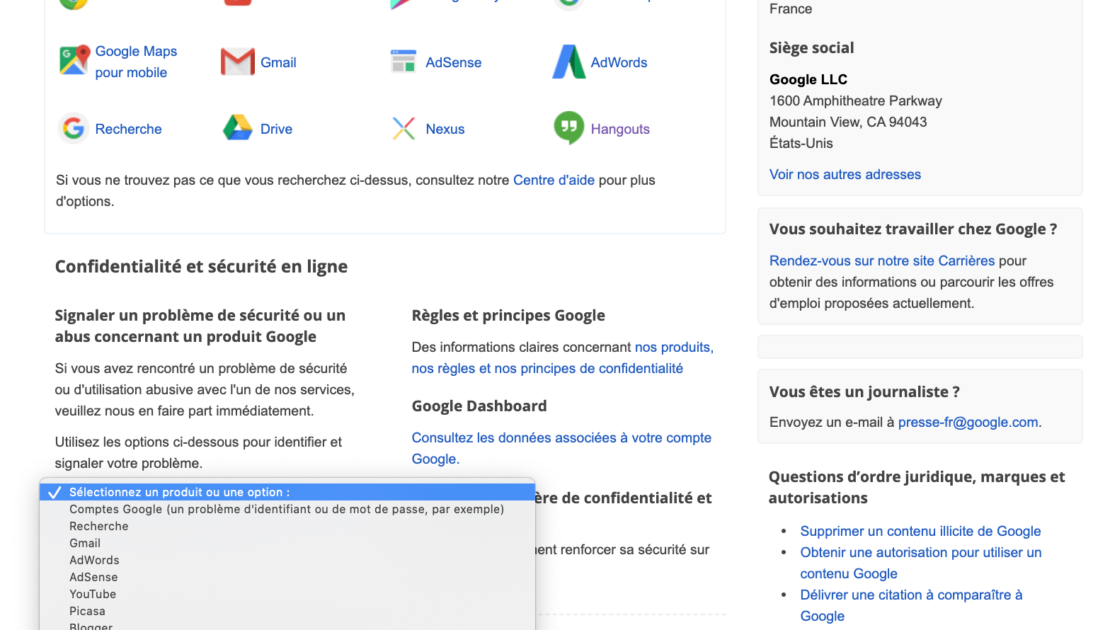1110x630 pixels.
Task: Choose 'Gmail' from the product dropdown
Action: coord(85,543)
